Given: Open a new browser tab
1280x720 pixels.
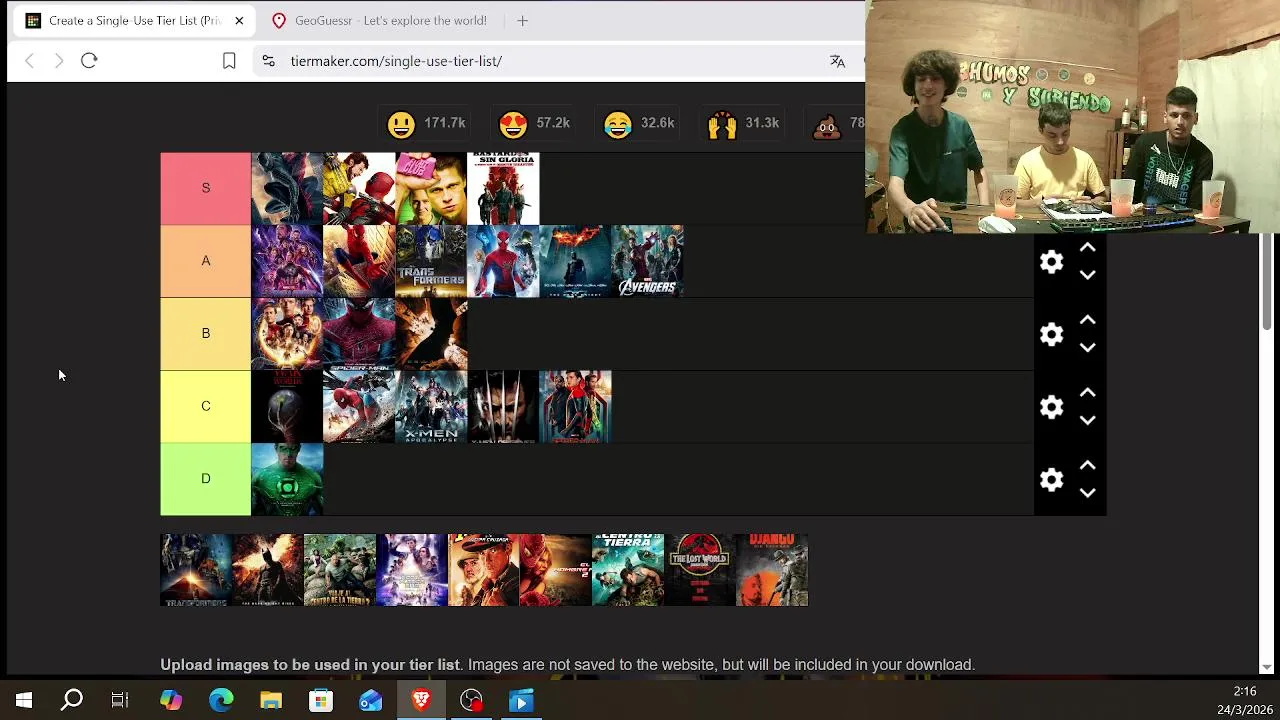Looking at the screenshot, I should pyautogui.click(x=522, y=20).
